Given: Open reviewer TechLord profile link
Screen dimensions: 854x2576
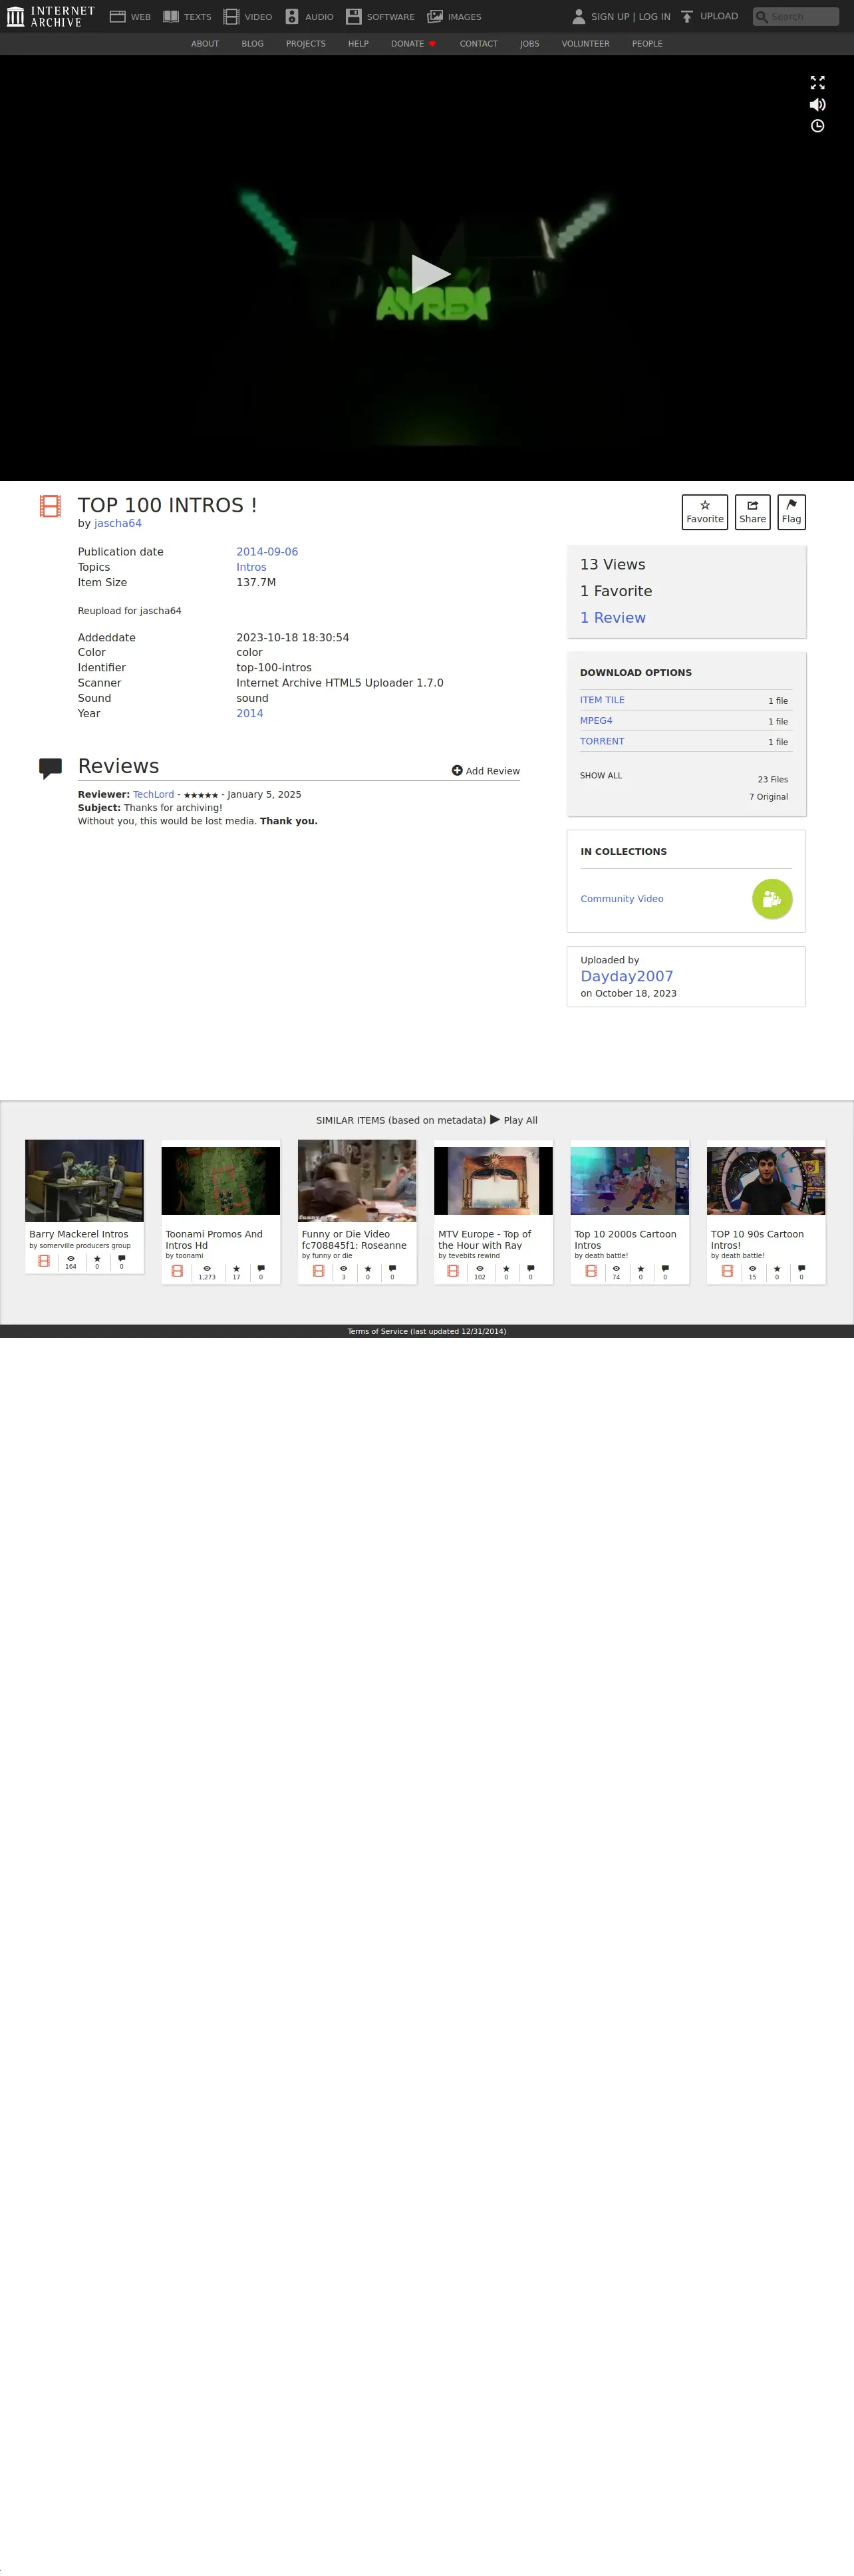Looking at the screenshot, I should pos(153,795).
